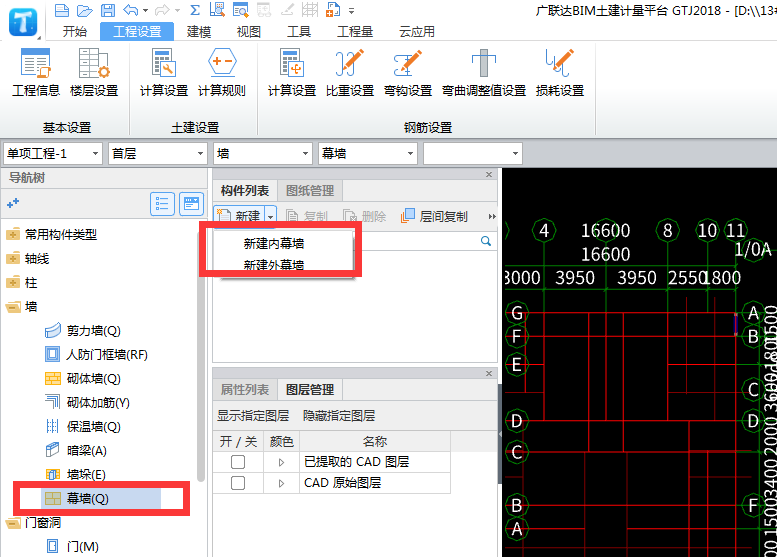Select 剪力墙(Q) in navigation tree

click(x=83, y=331)
